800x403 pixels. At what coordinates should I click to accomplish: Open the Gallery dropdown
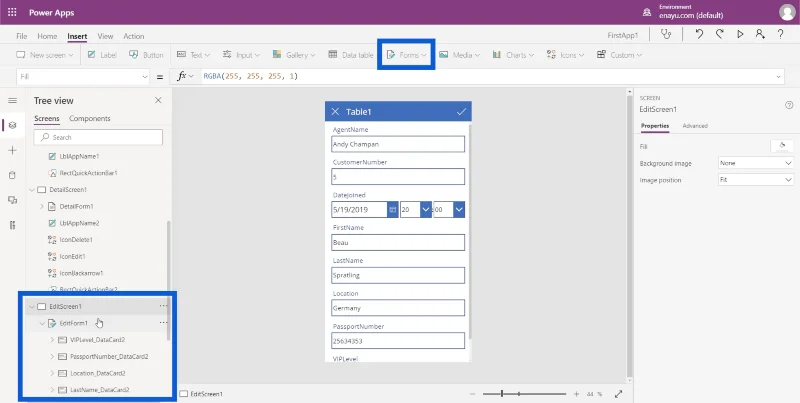click(x=294, y=55)
